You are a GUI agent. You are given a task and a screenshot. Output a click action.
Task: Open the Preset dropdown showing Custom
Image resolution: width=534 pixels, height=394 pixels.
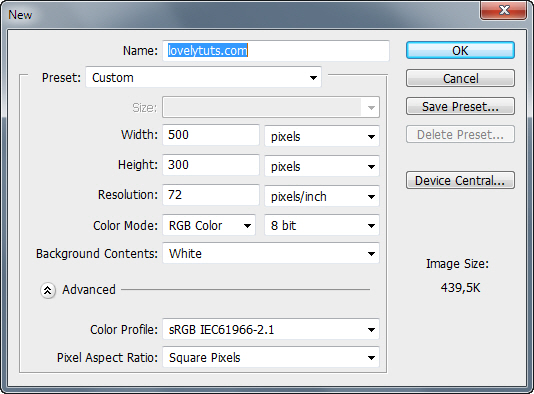tap(203, 77)
